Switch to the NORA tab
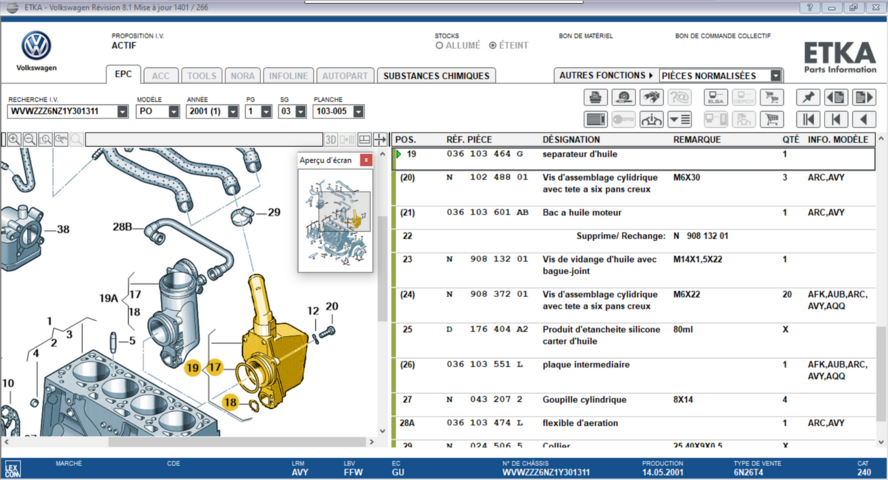This screenshot has height=480, width=888. click(x=242, y=76)
